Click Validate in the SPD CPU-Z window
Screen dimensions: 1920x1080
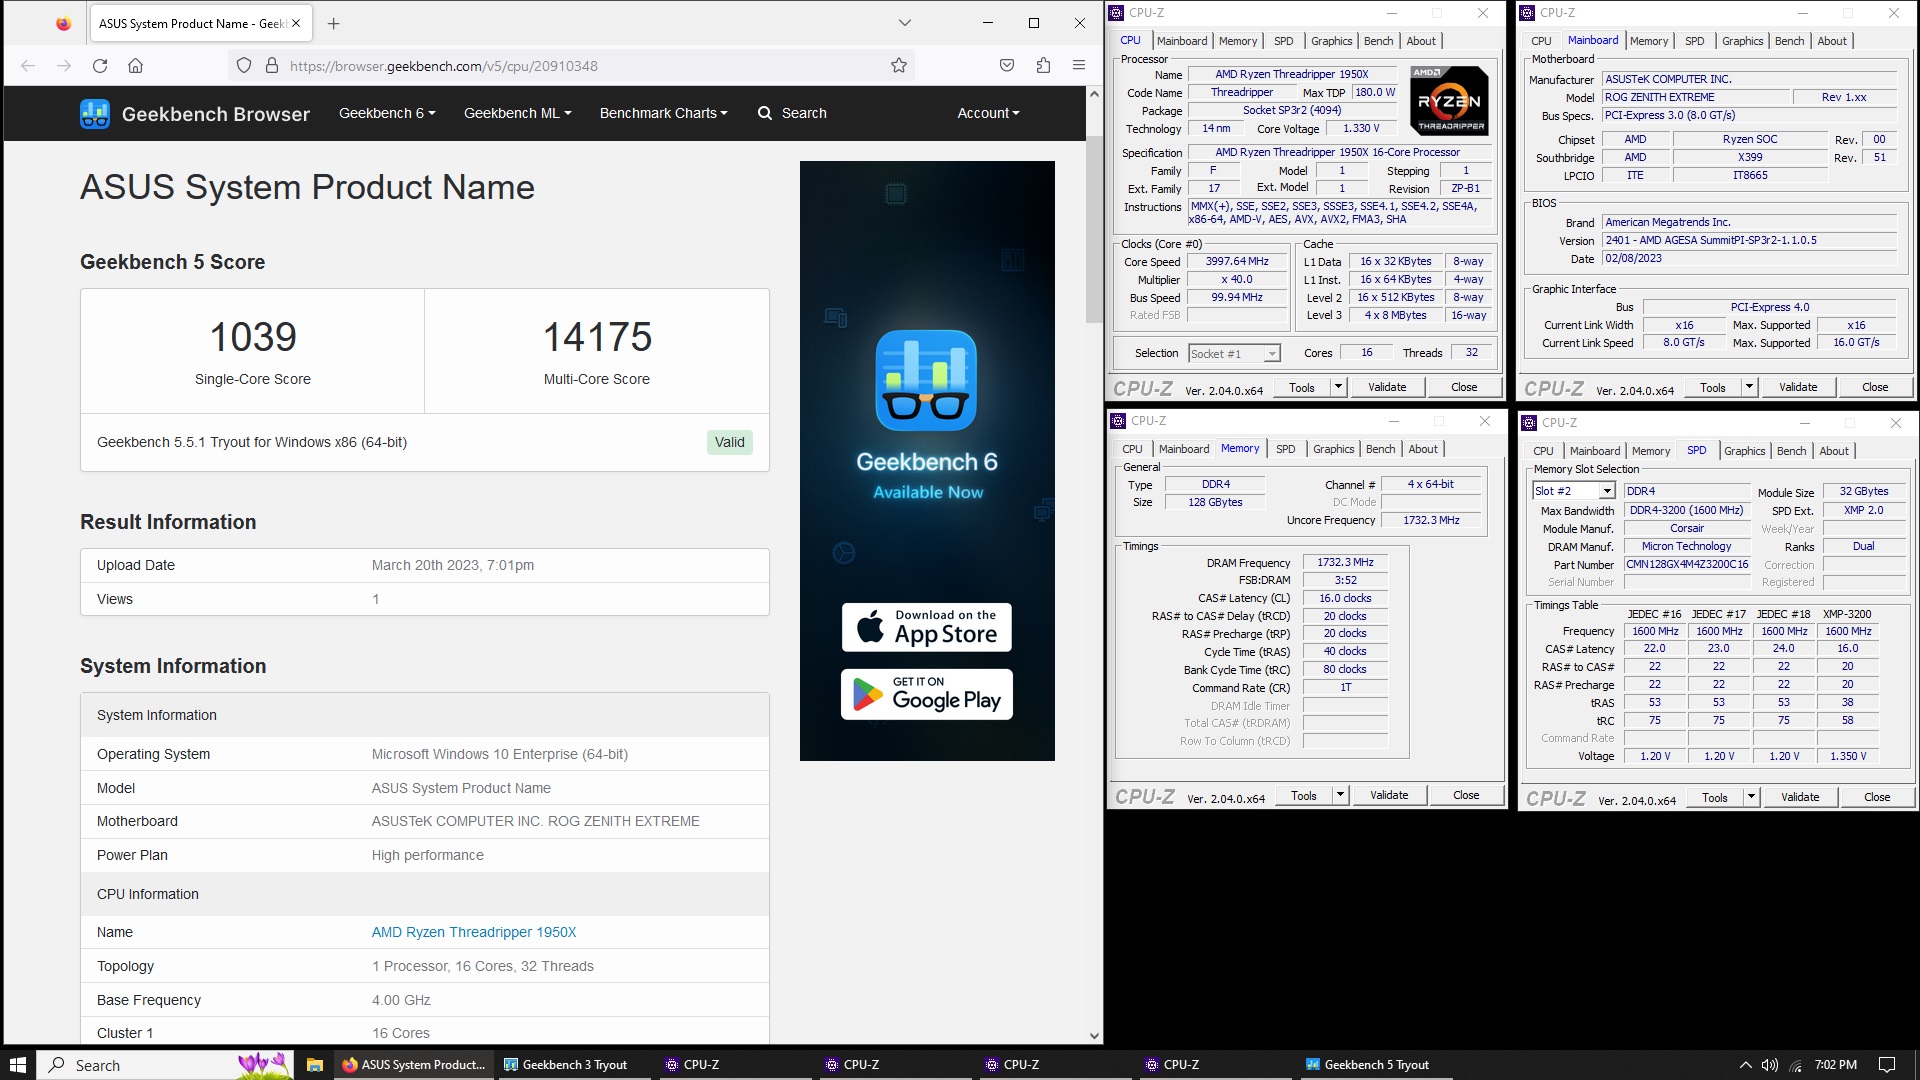(1800, 797)
